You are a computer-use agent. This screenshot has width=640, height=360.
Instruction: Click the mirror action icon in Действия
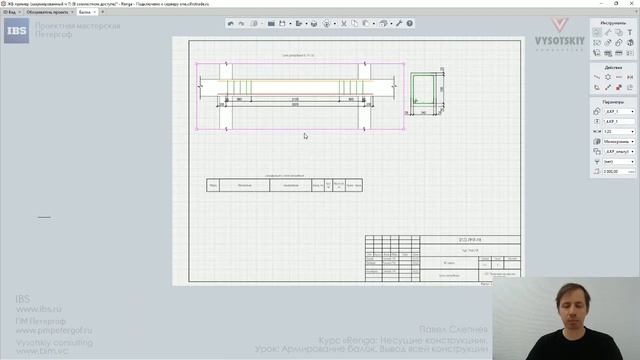tap(630, 77)
